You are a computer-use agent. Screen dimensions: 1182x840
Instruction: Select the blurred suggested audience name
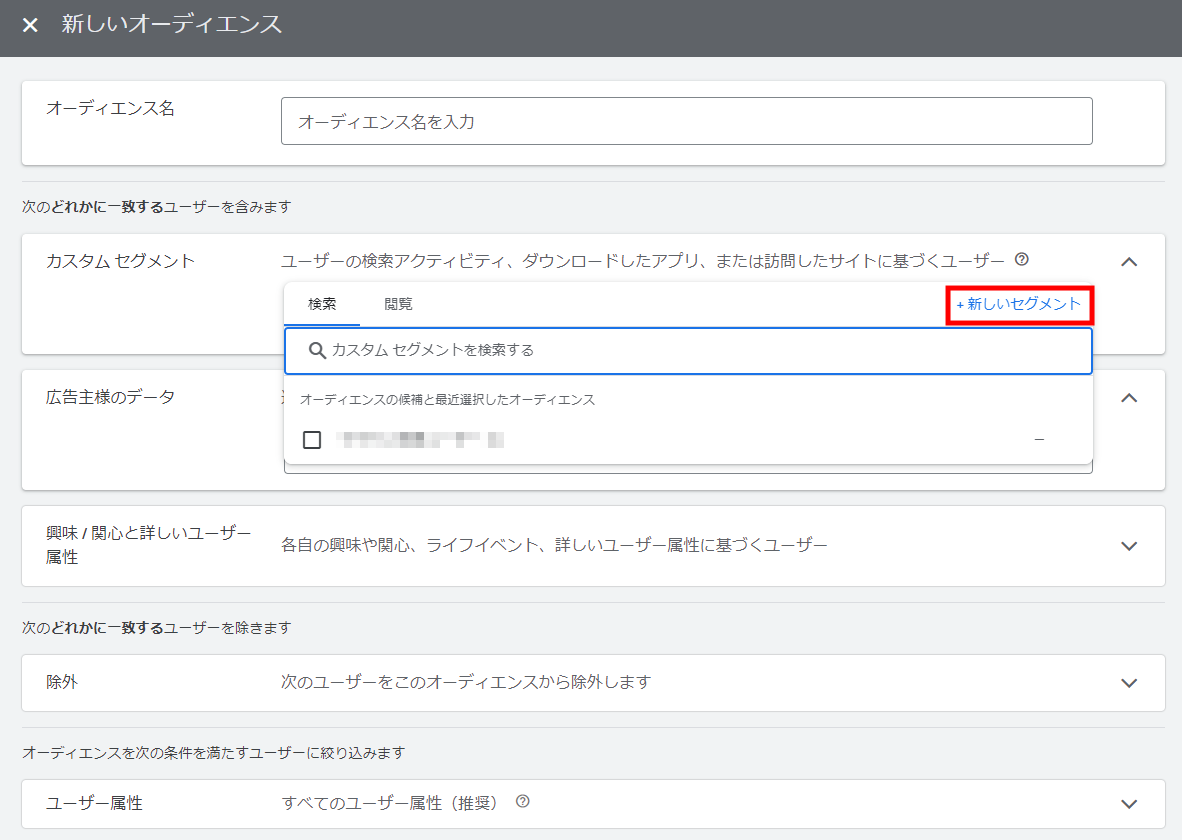pos(419,440)
